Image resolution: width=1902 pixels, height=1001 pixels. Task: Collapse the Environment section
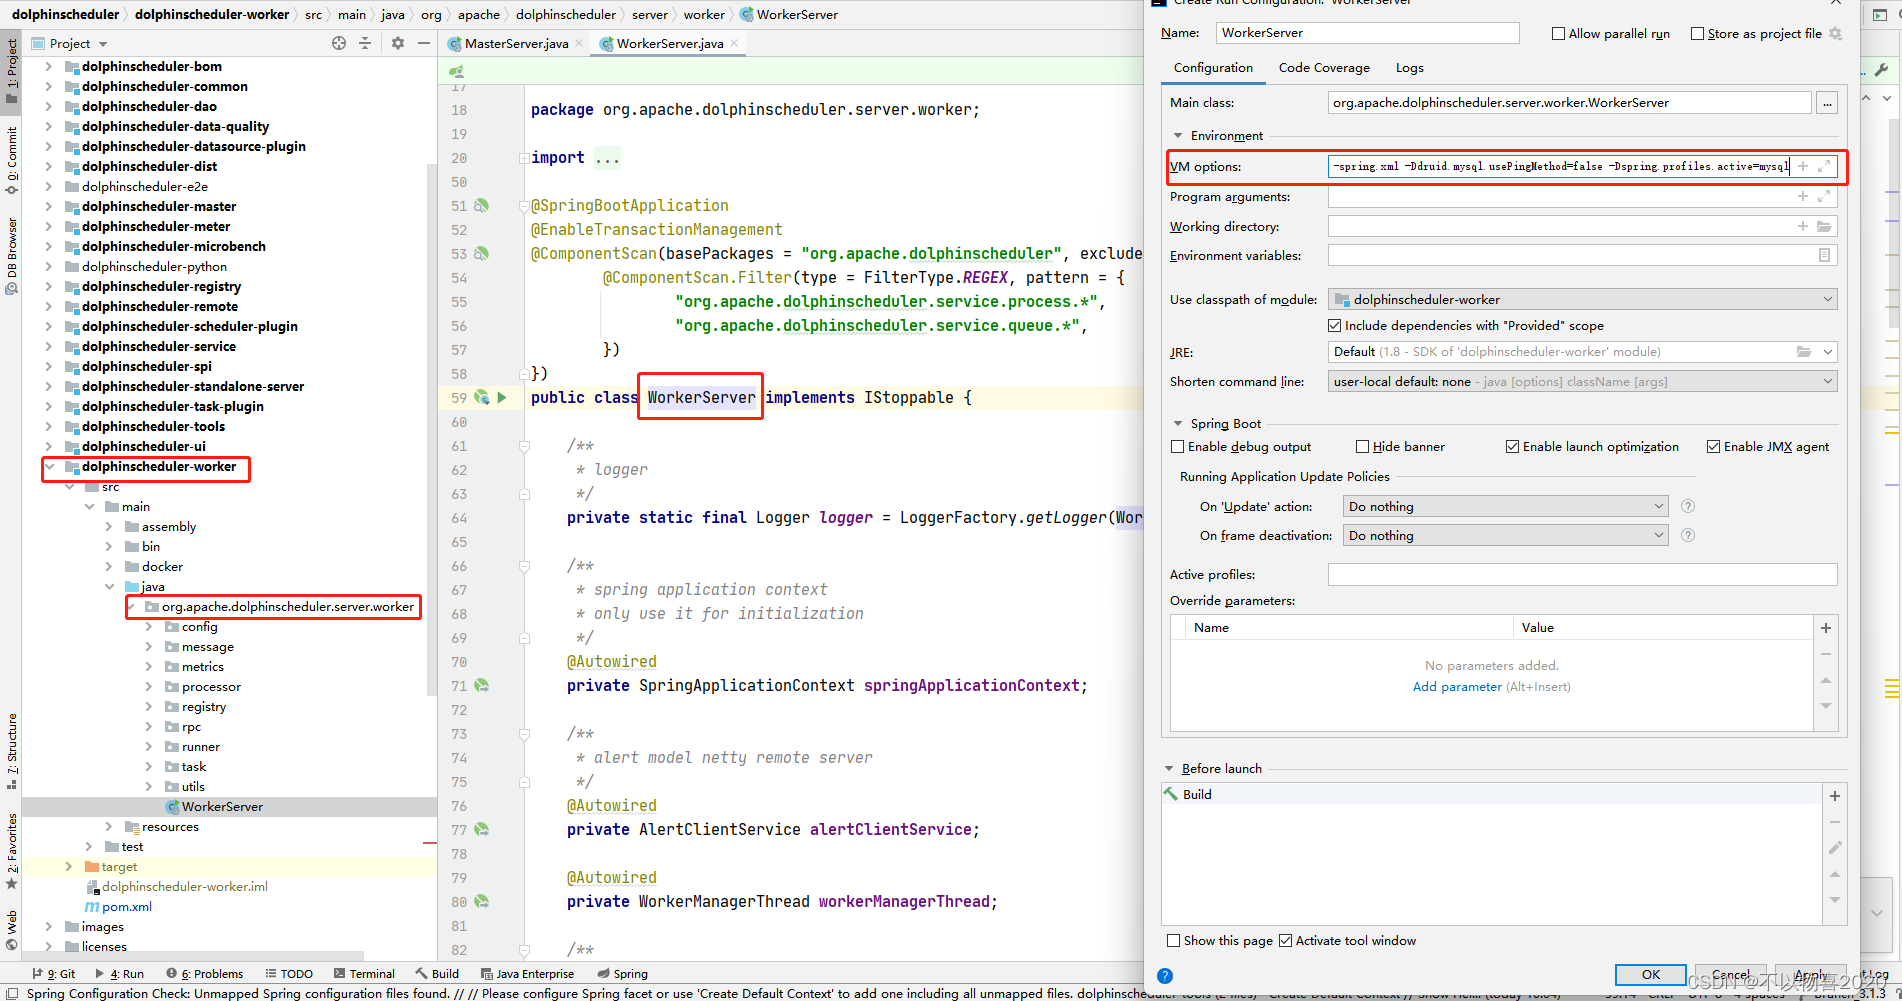1178,135
